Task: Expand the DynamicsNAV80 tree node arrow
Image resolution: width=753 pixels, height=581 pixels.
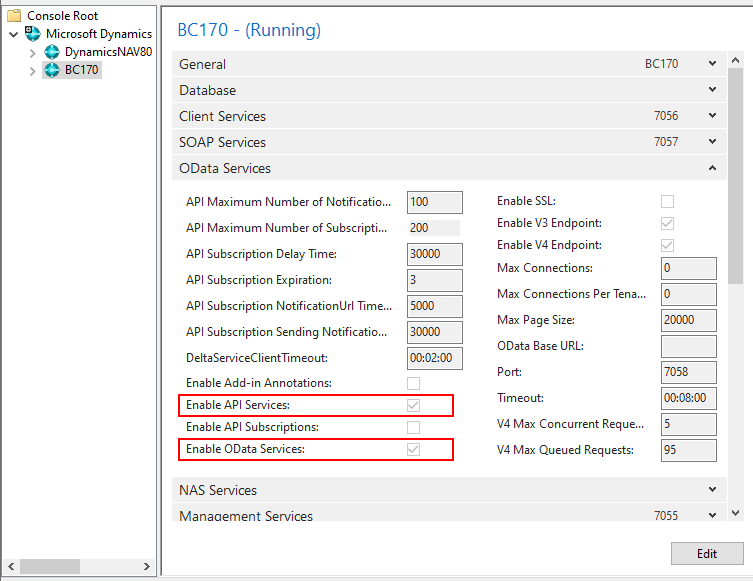Action: (33, 52)
